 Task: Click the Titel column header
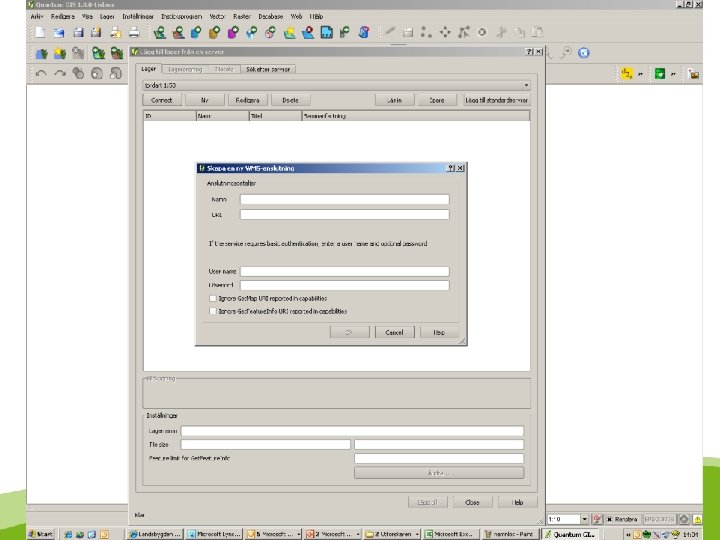click(276, 116)
